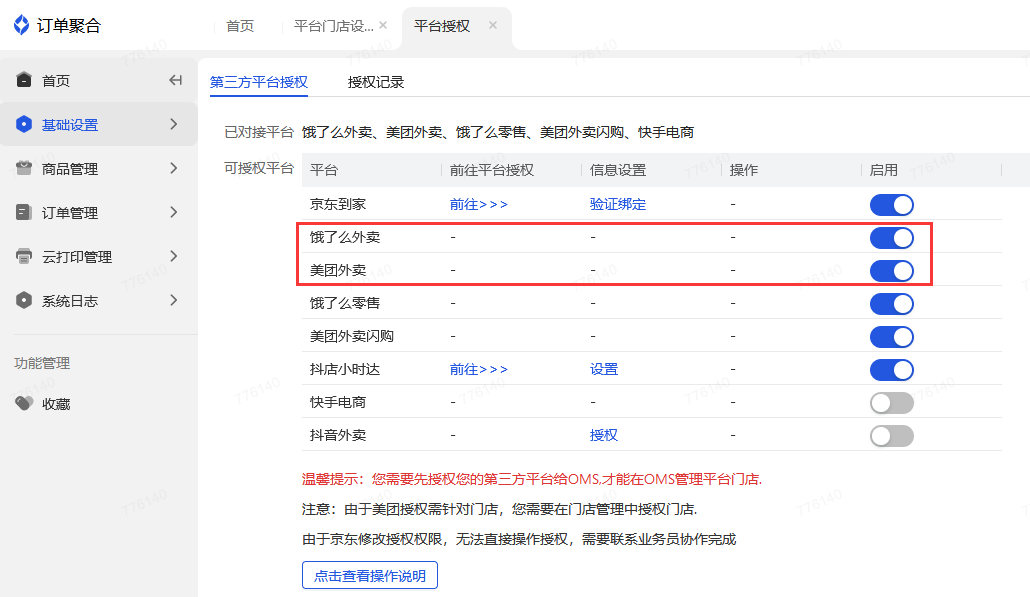Open 基础设置 in the sidebar menu
This screenshot has height=597, width=1030.
(70, 125)
